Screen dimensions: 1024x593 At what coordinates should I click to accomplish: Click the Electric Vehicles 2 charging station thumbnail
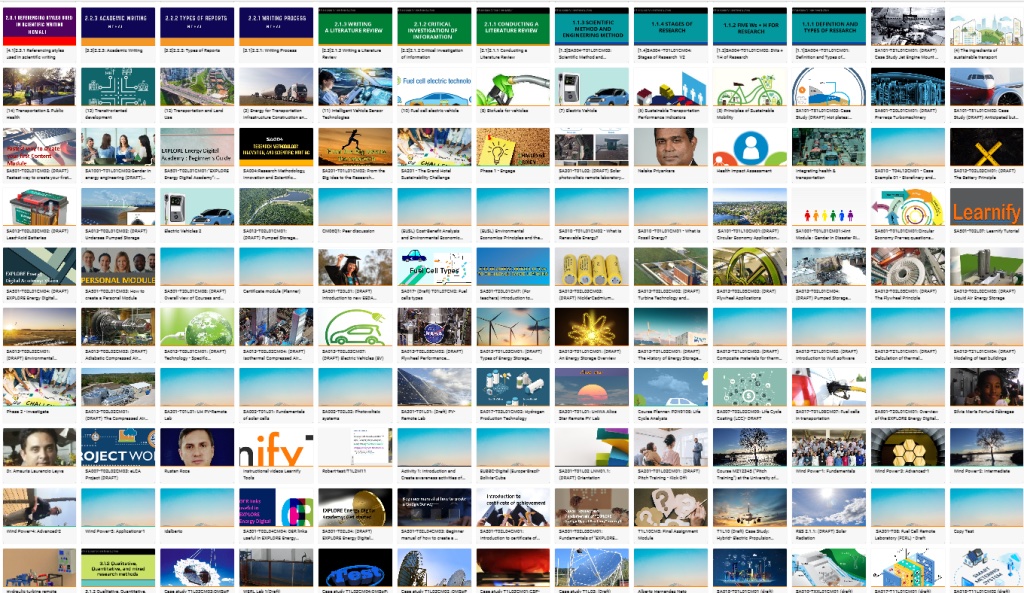point(195,208)
